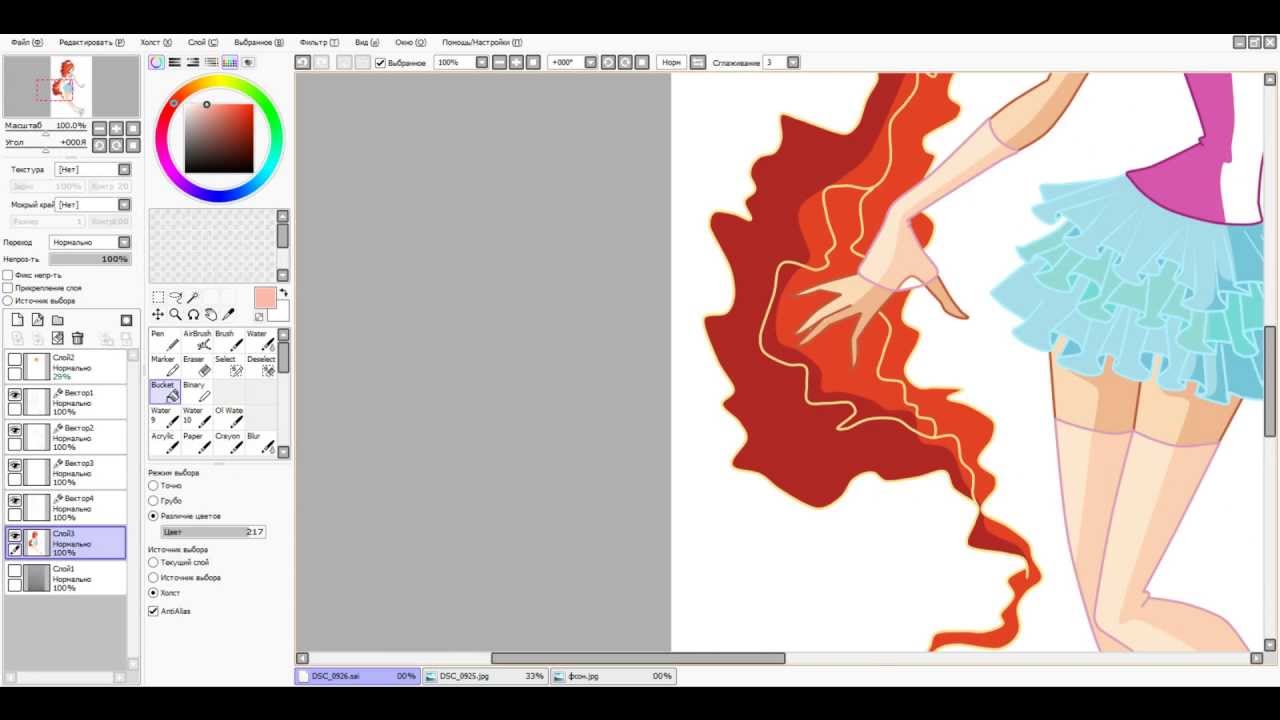Toggle Фикс непр-ть checkbox
The height and width of the screenshot is (720, 1280).
[x=8, y=275]
